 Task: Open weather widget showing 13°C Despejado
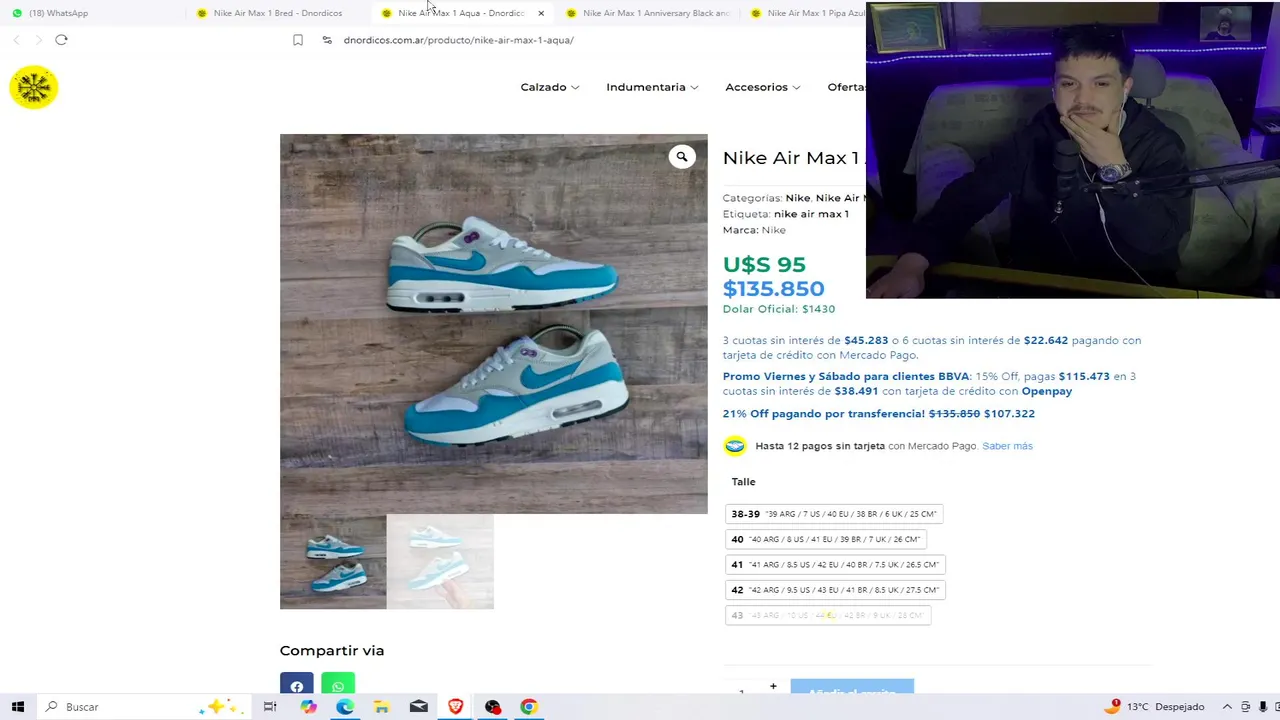[x=1156, y=707]
